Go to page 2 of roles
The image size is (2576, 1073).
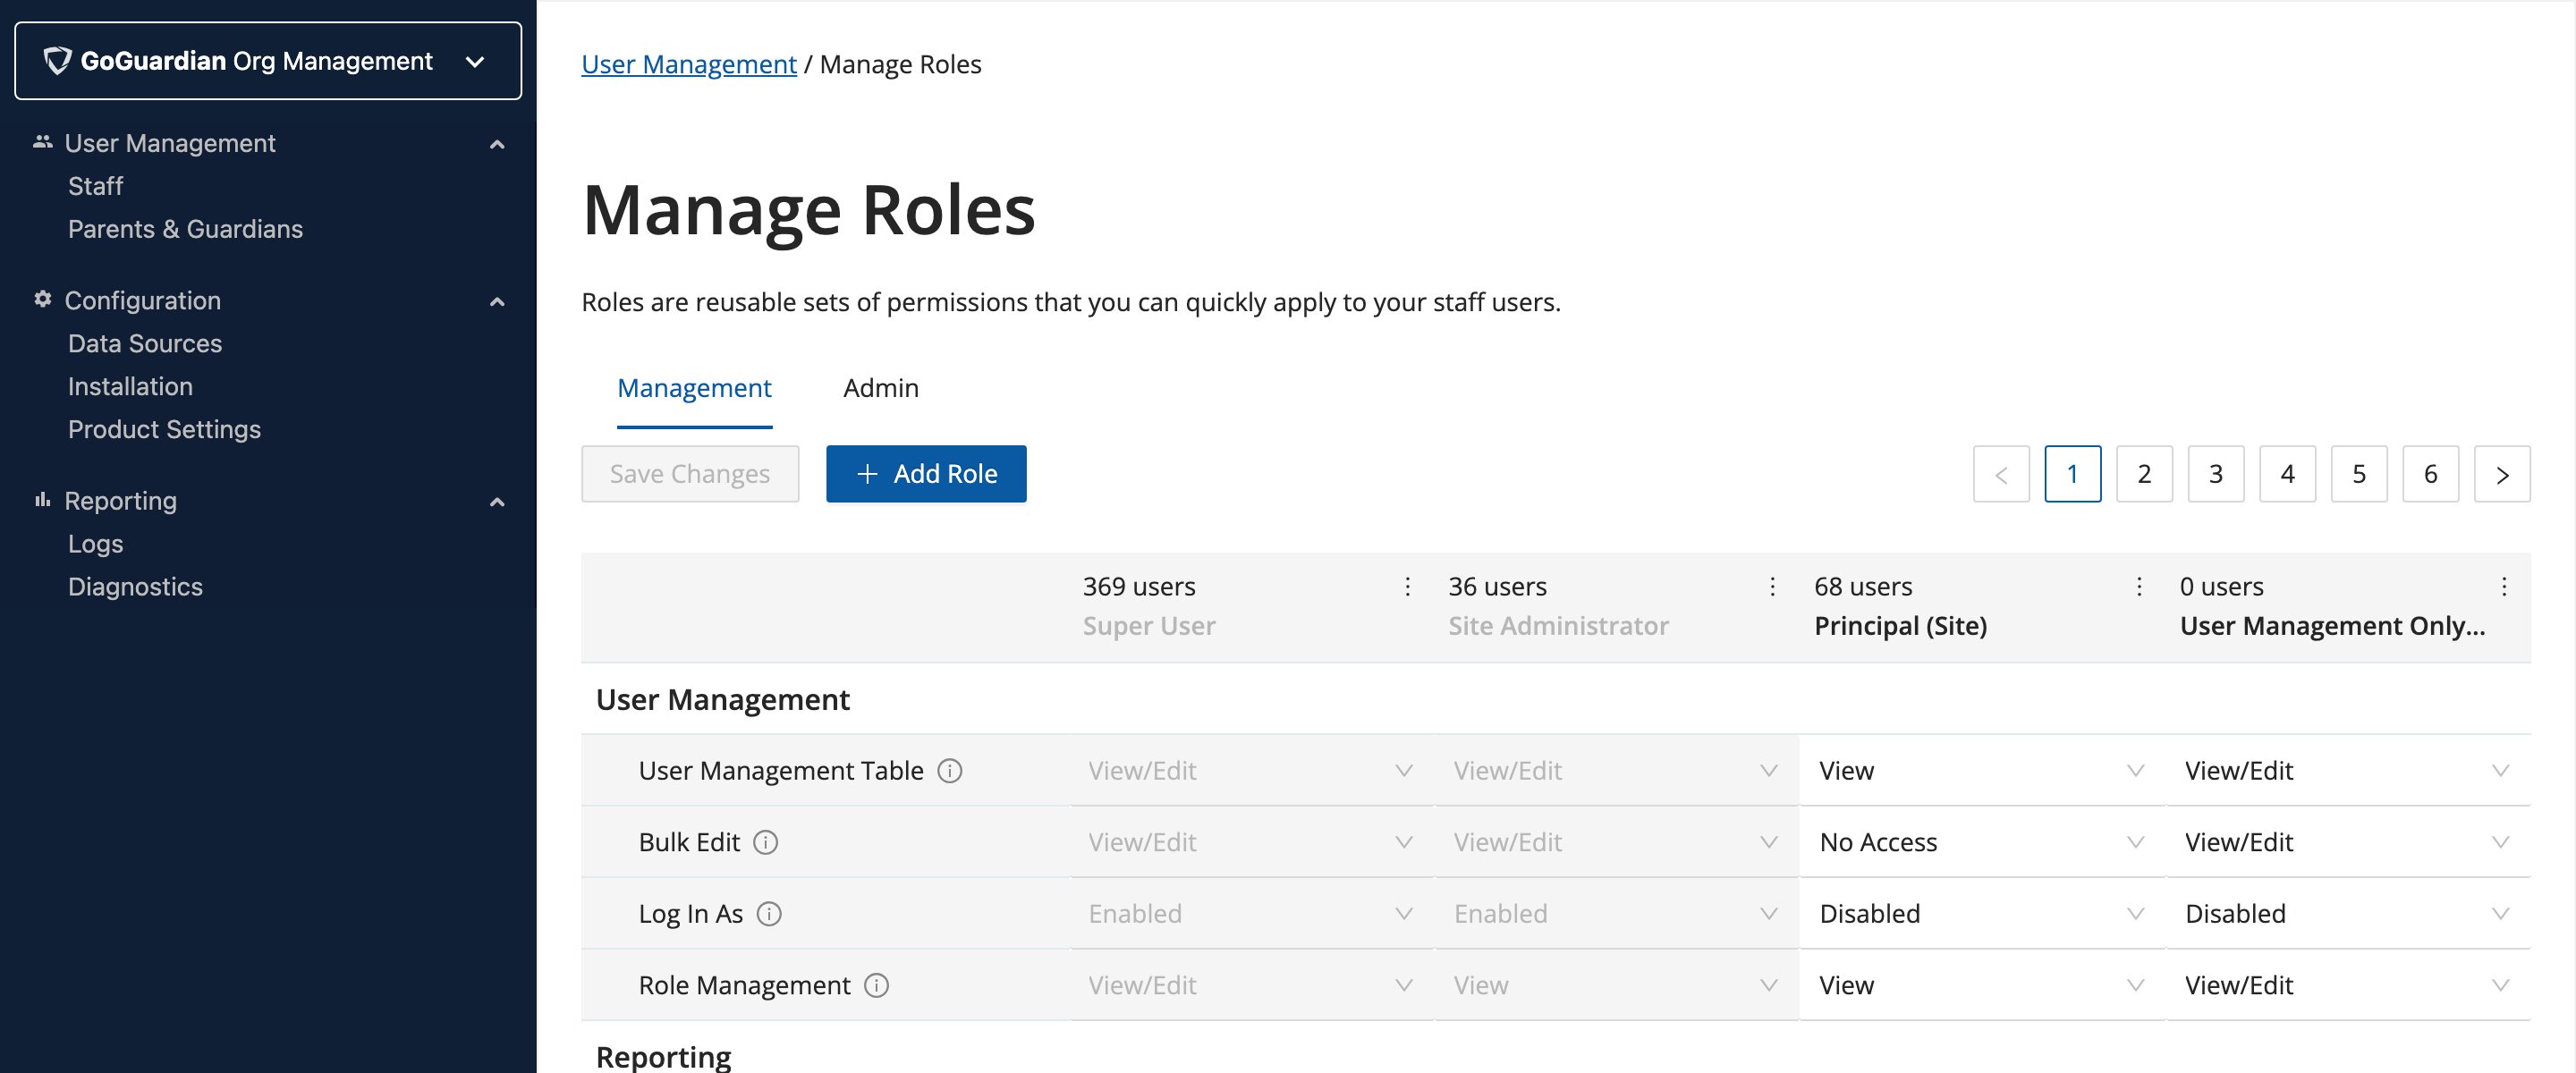[2144, 474]
